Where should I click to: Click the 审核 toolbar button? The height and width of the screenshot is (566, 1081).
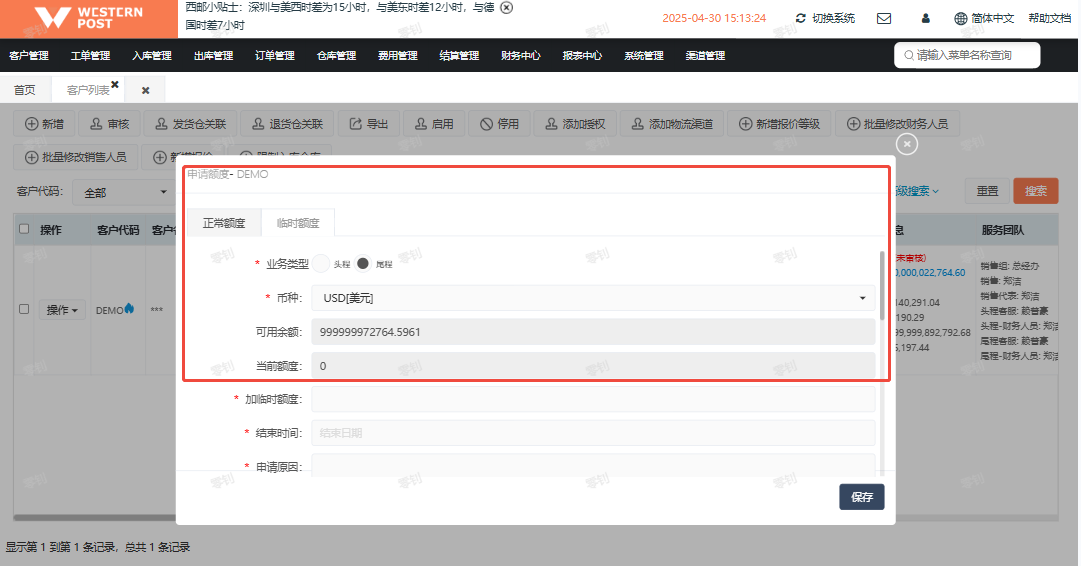click(110, 124)
